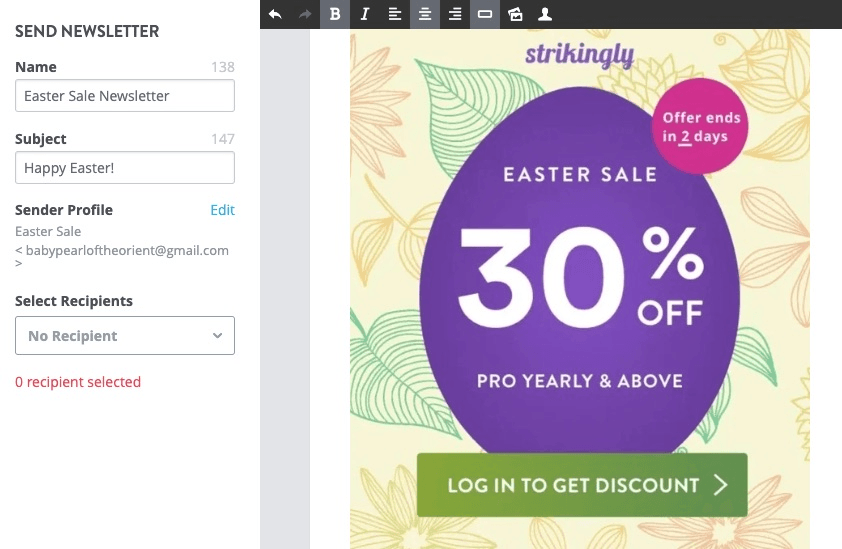Click the pink Offer ends badge

[700, 126]
